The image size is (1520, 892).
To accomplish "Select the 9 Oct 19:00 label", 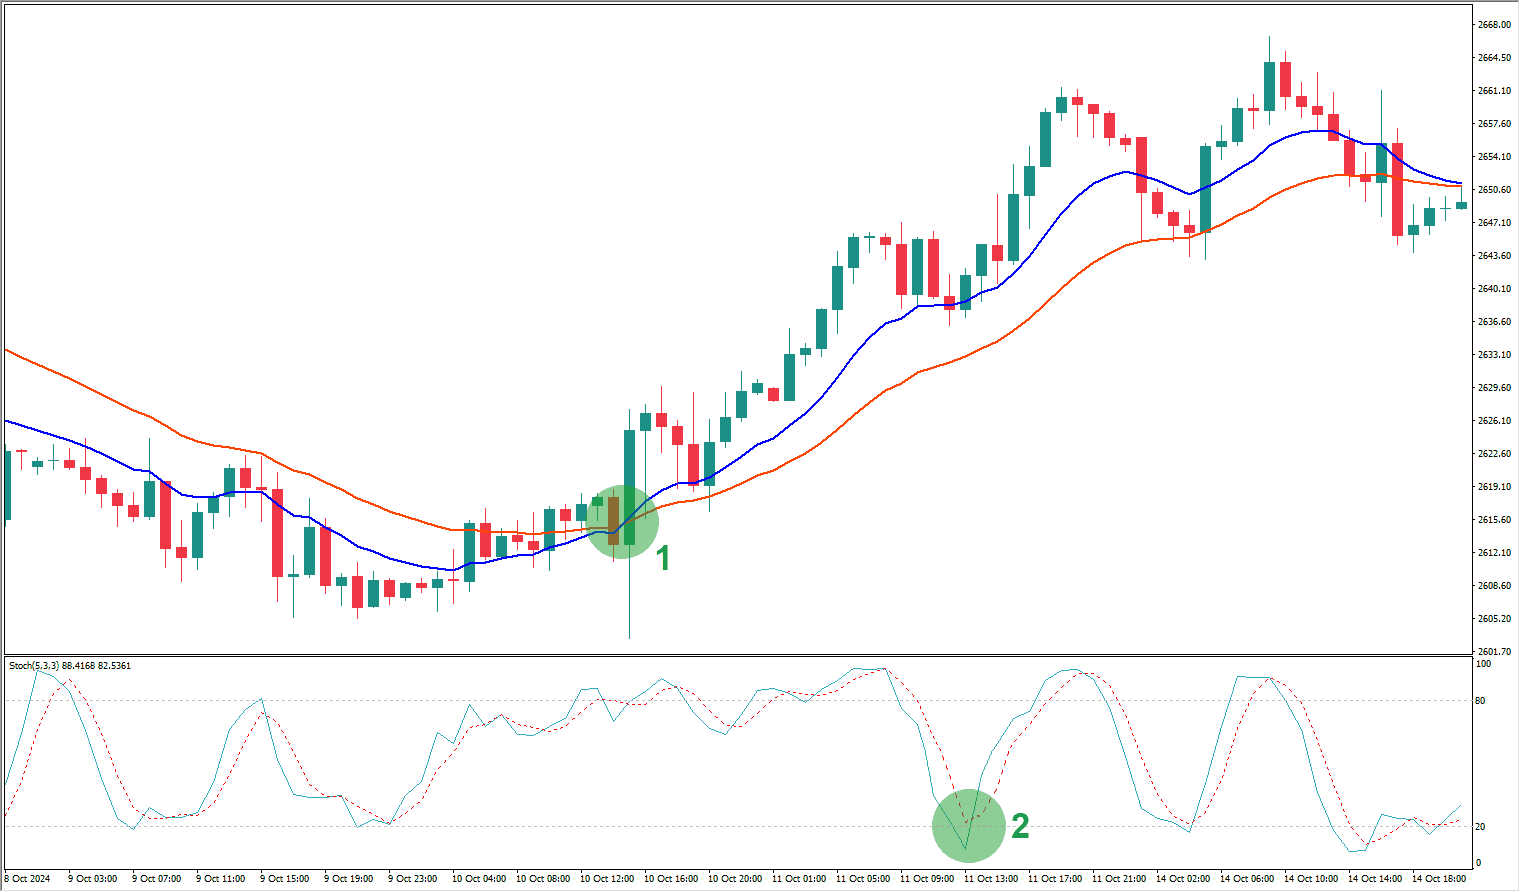I will pyautogui.click(x=349, y=879).
